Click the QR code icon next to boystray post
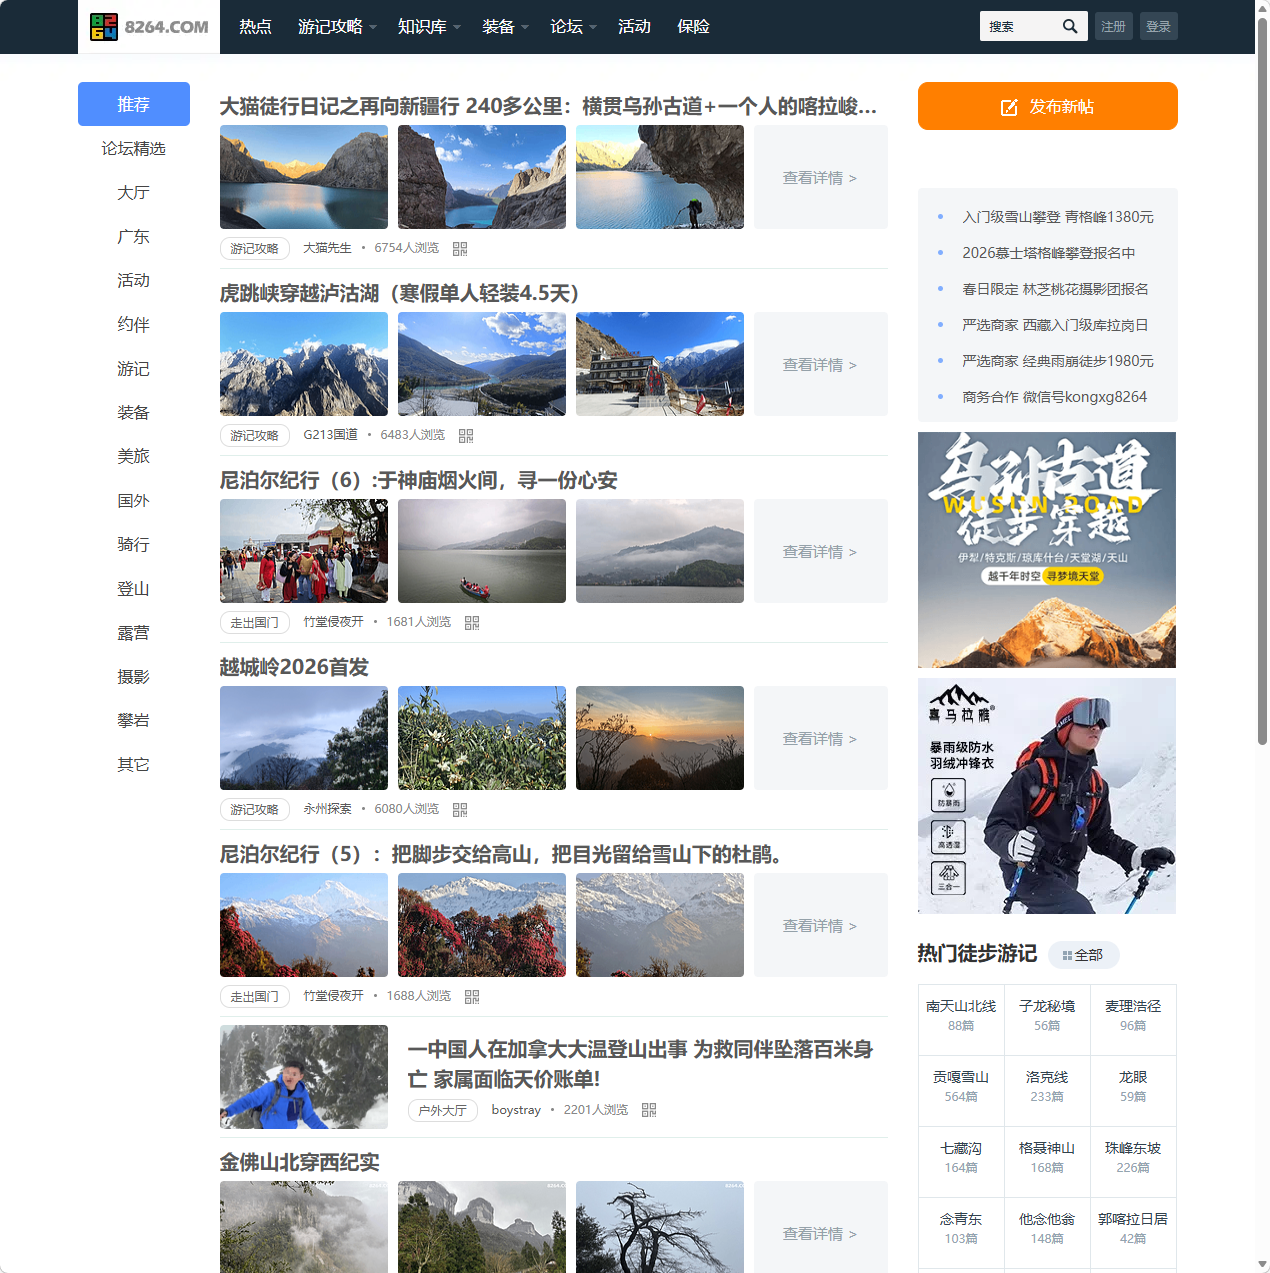1270x1273 pixels. [649, 1110]
